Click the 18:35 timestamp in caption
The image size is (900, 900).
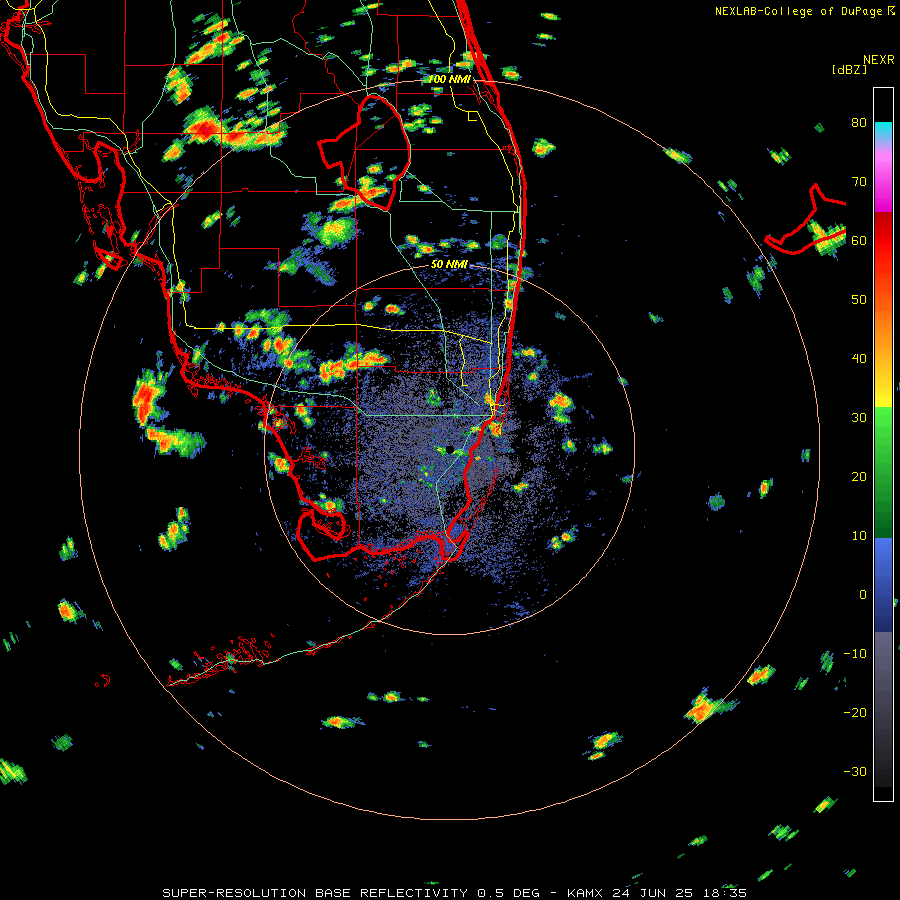click(x=726, y=893)
